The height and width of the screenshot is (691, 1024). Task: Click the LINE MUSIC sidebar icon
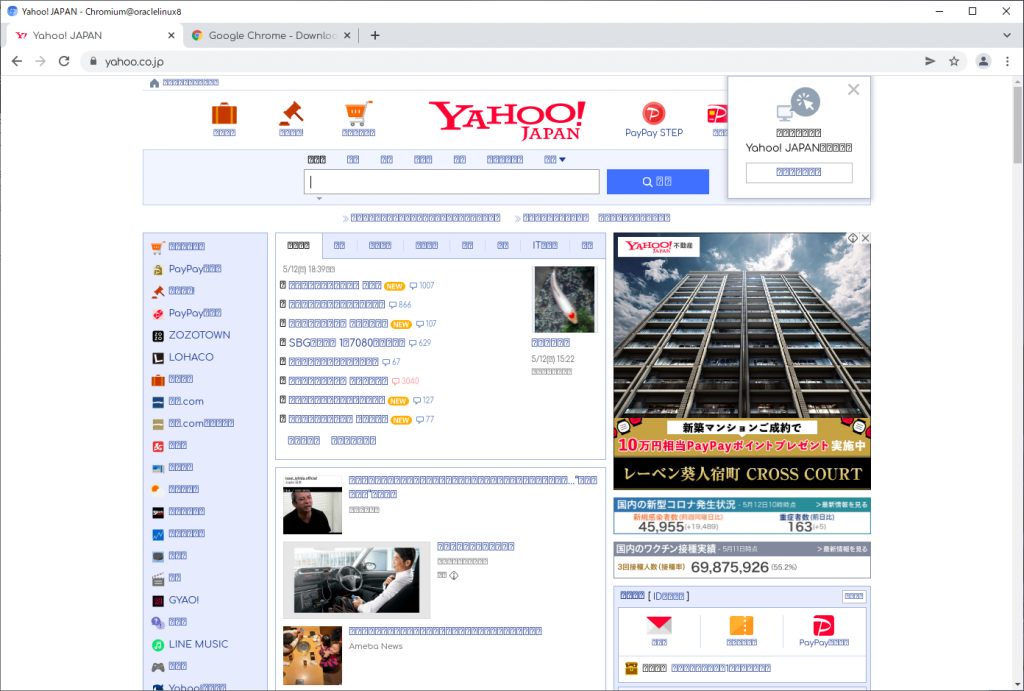tap(157, 645)
